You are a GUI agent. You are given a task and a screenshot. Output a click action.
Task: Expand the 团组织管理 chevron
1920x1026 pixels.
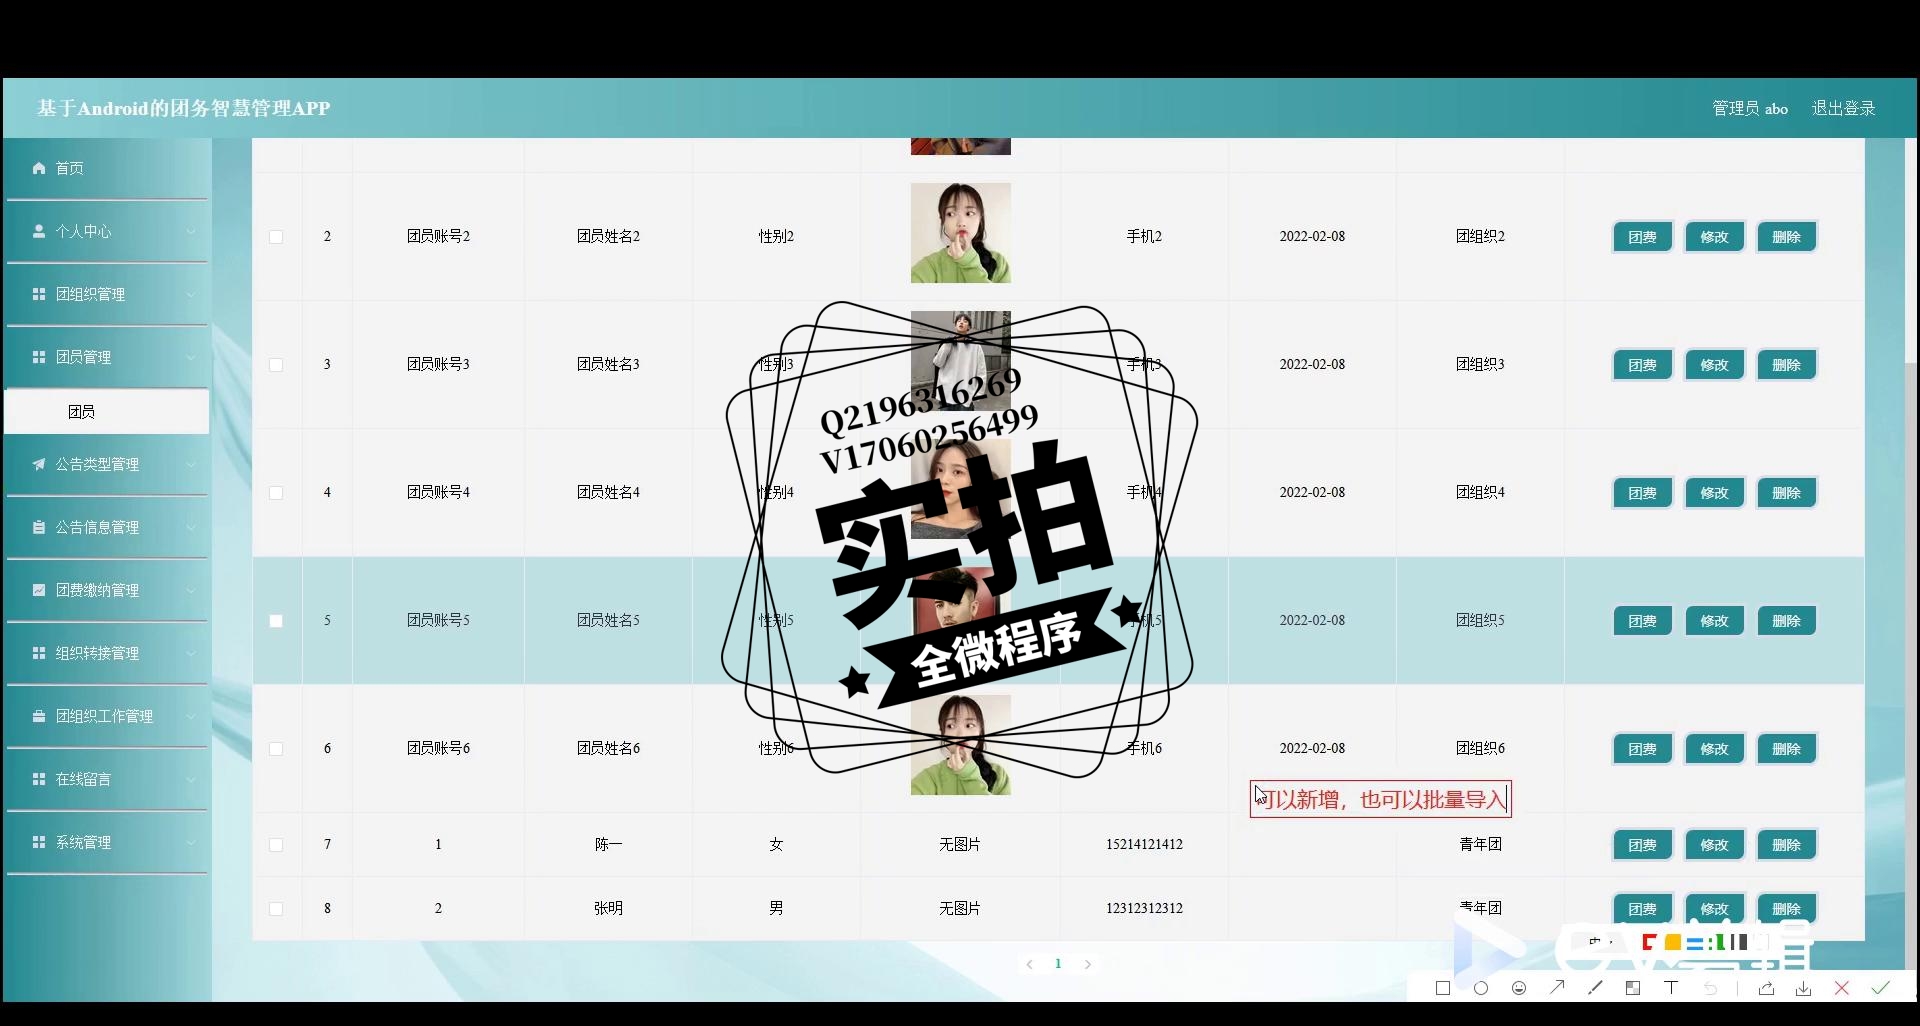pos(190,294)
